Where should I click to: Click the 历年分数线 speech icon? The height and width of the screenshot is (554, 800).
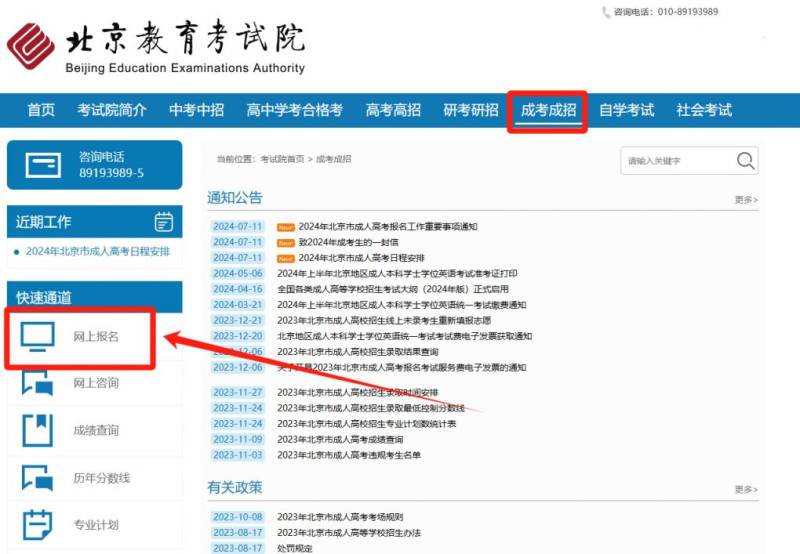(38, 477)
